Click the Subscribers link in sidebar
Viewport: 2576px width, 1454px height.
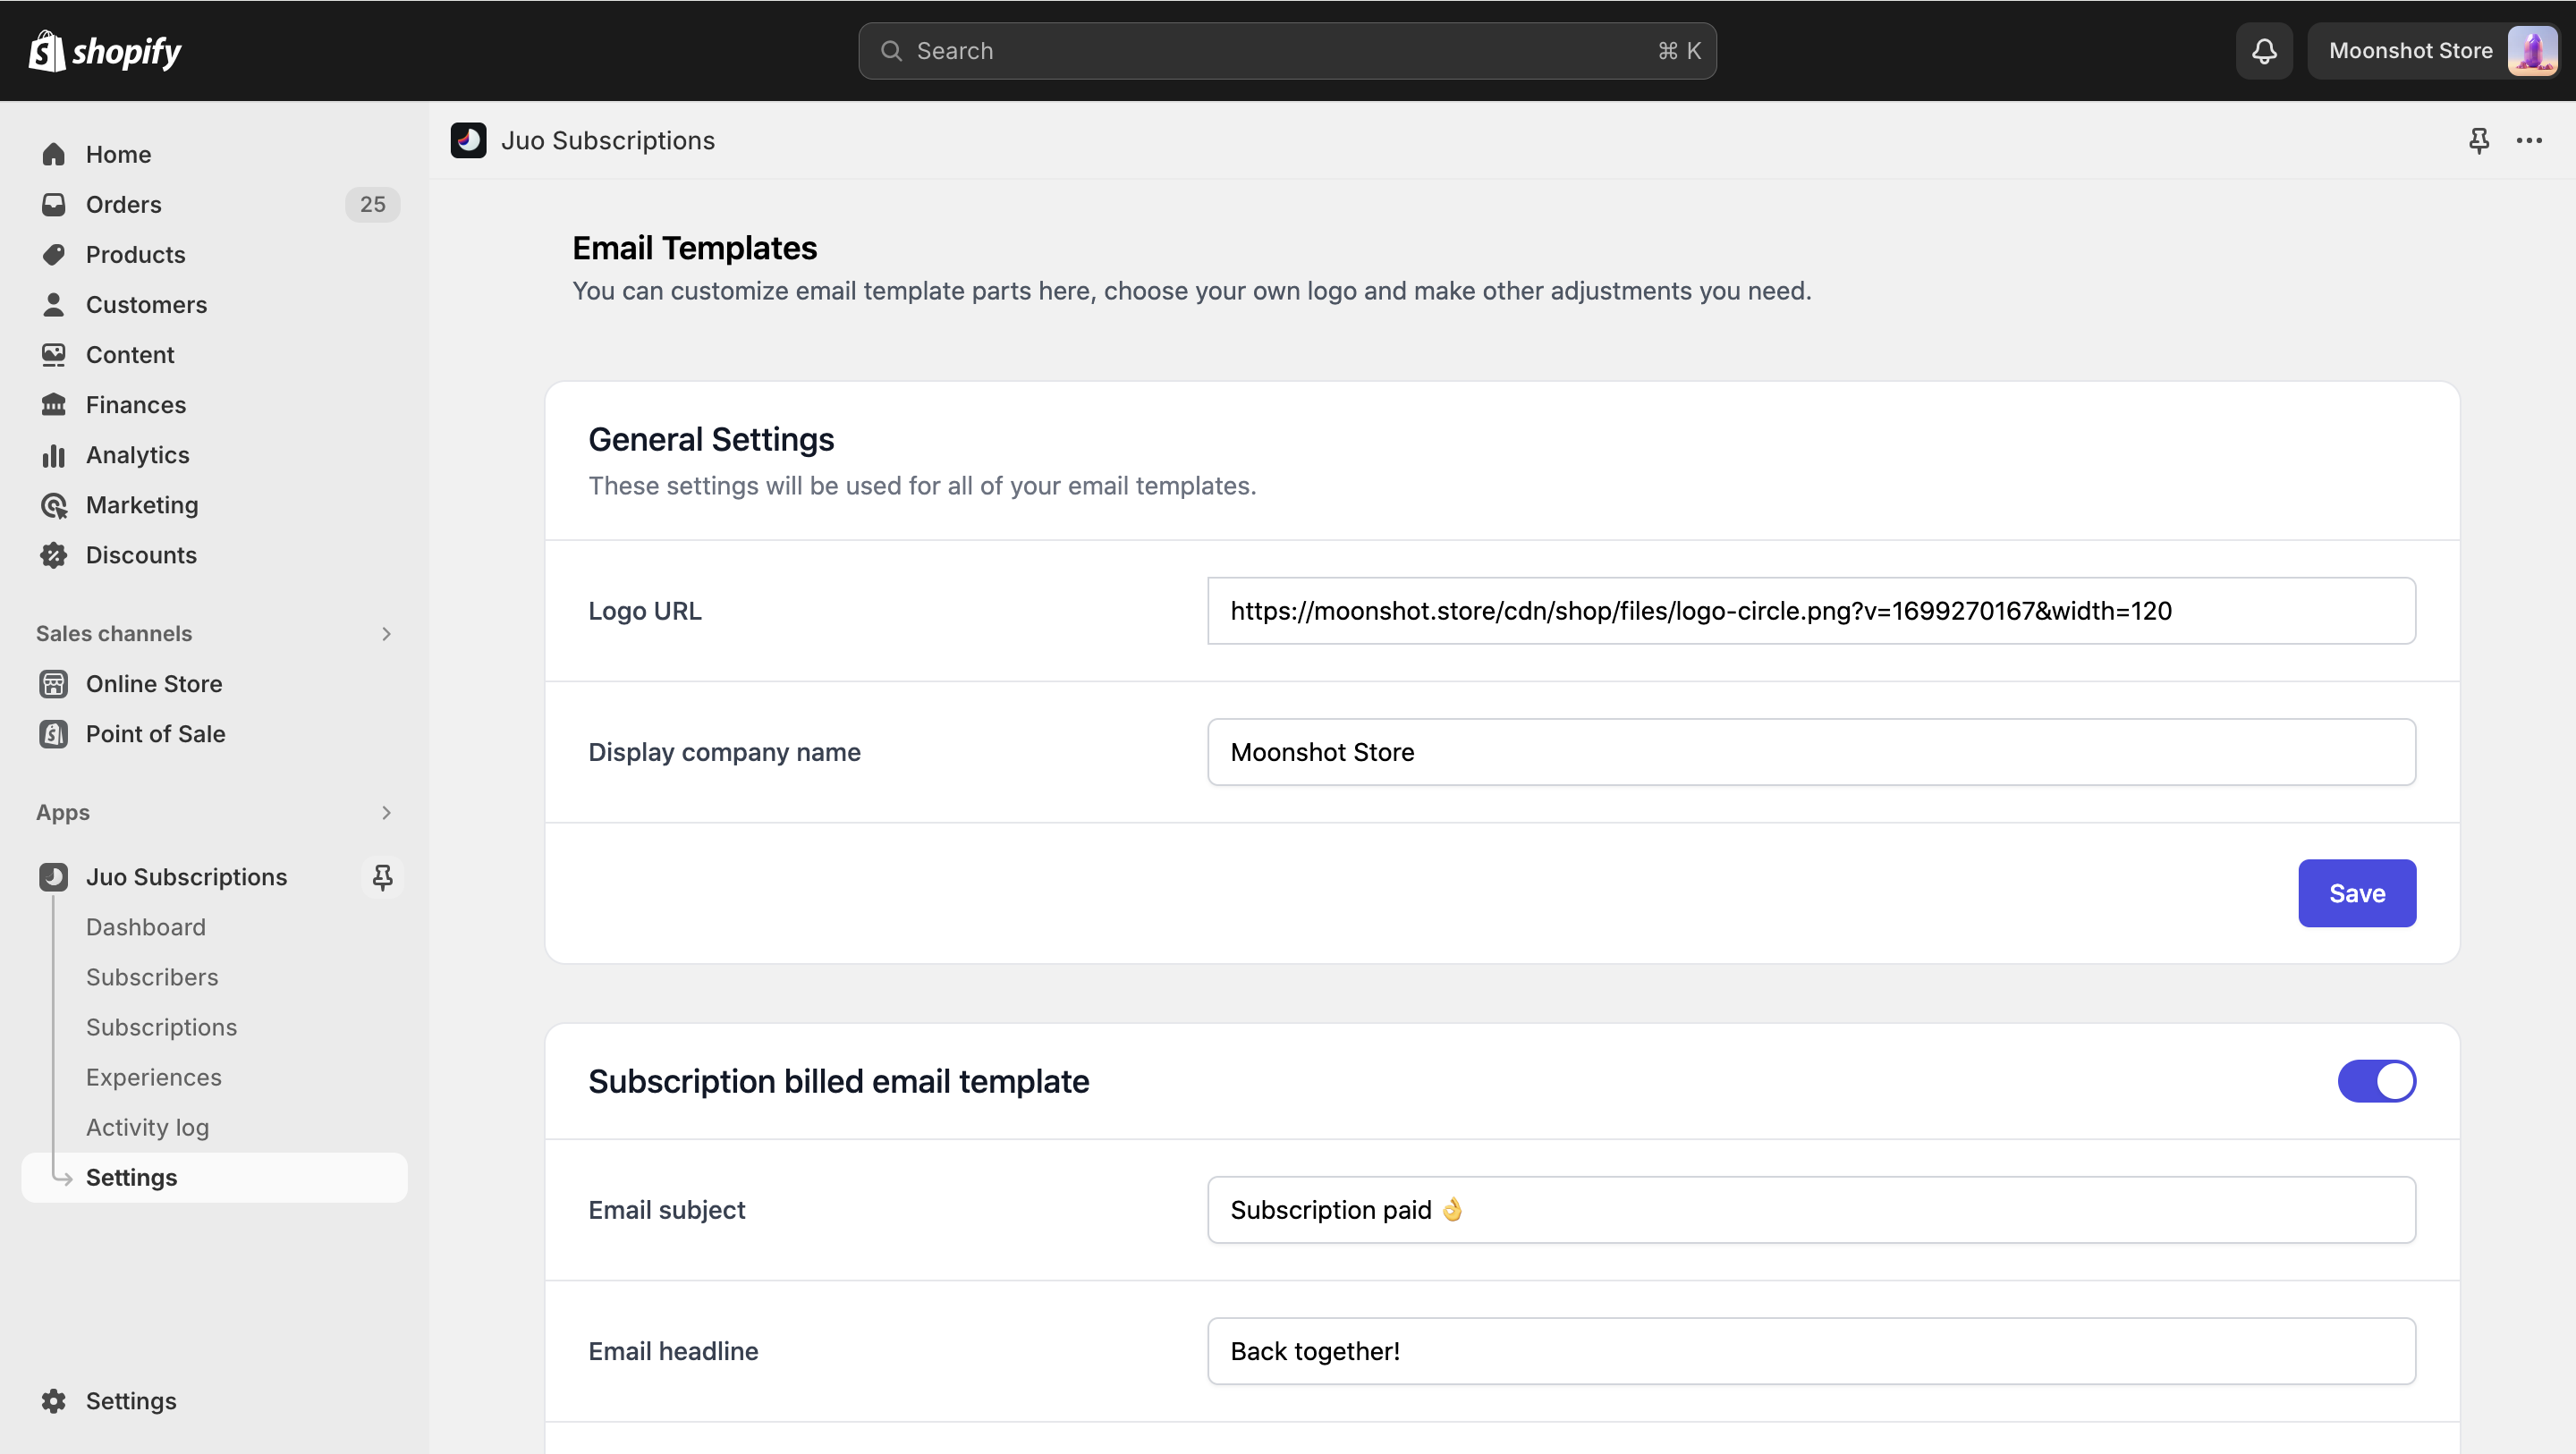point(150,976)
